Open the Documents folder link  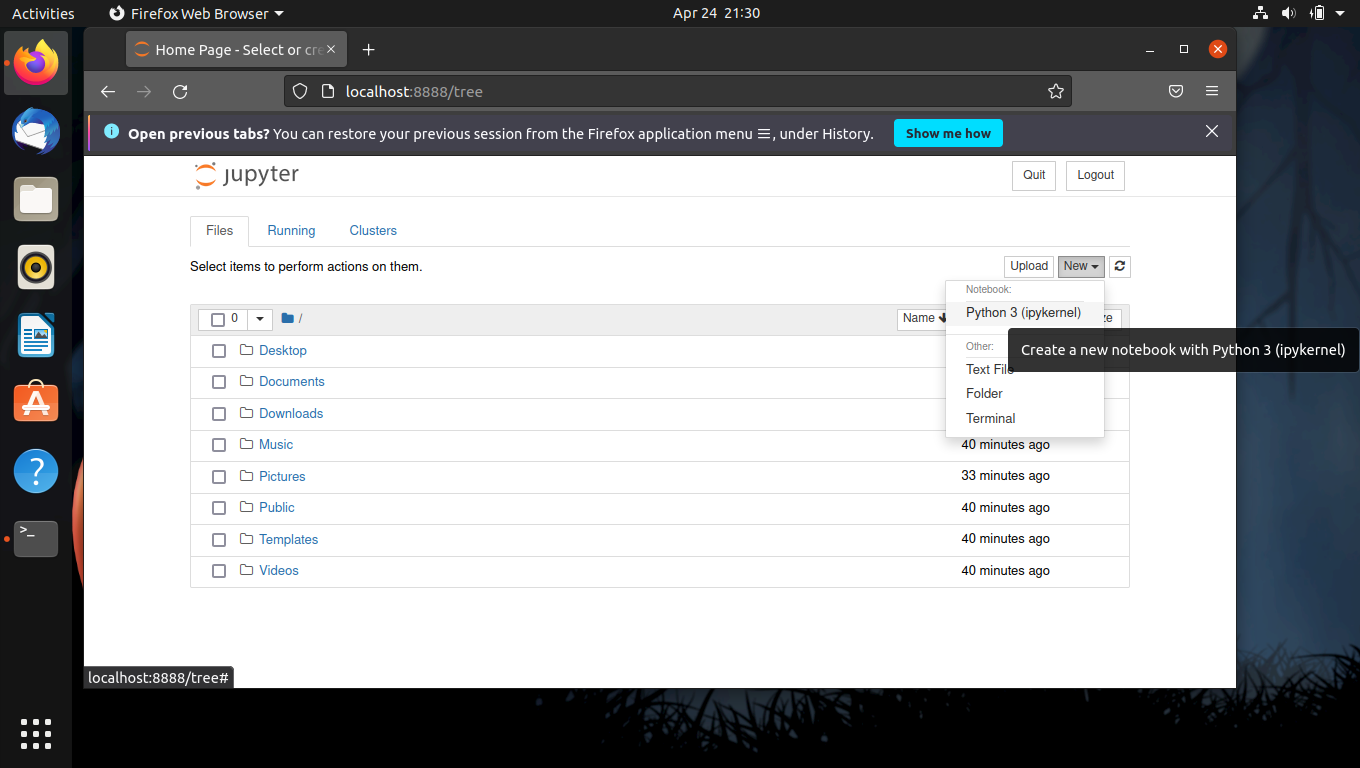[292, 382]
